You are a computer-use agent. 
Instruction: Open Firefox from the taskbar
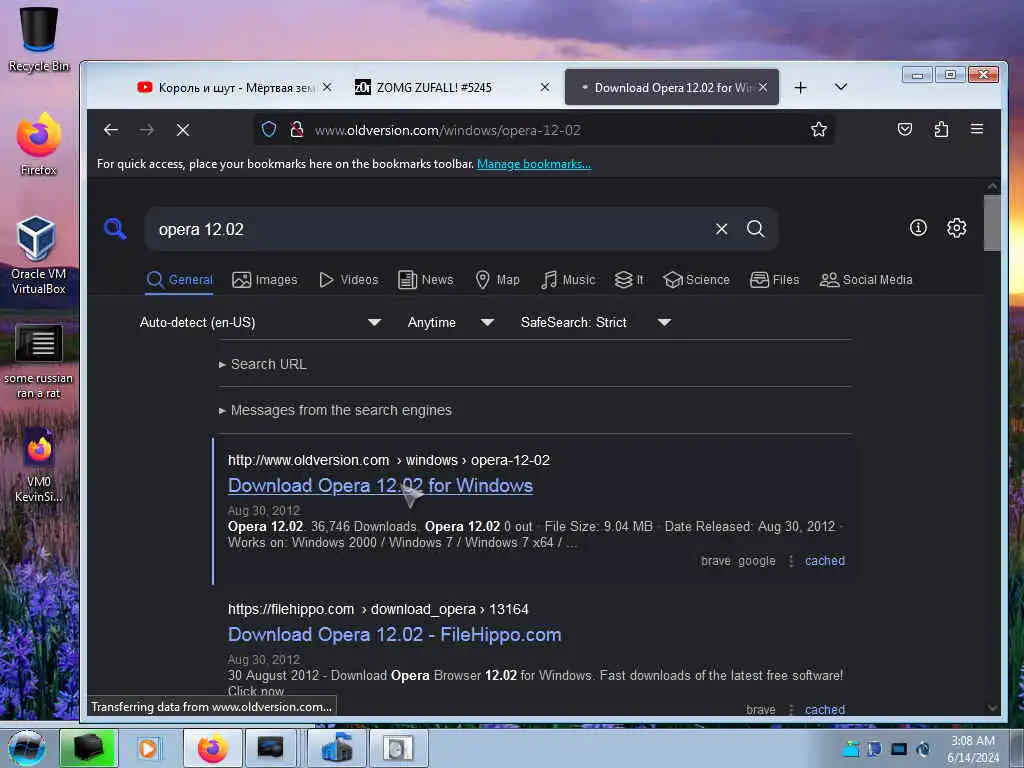pos(212,748)
